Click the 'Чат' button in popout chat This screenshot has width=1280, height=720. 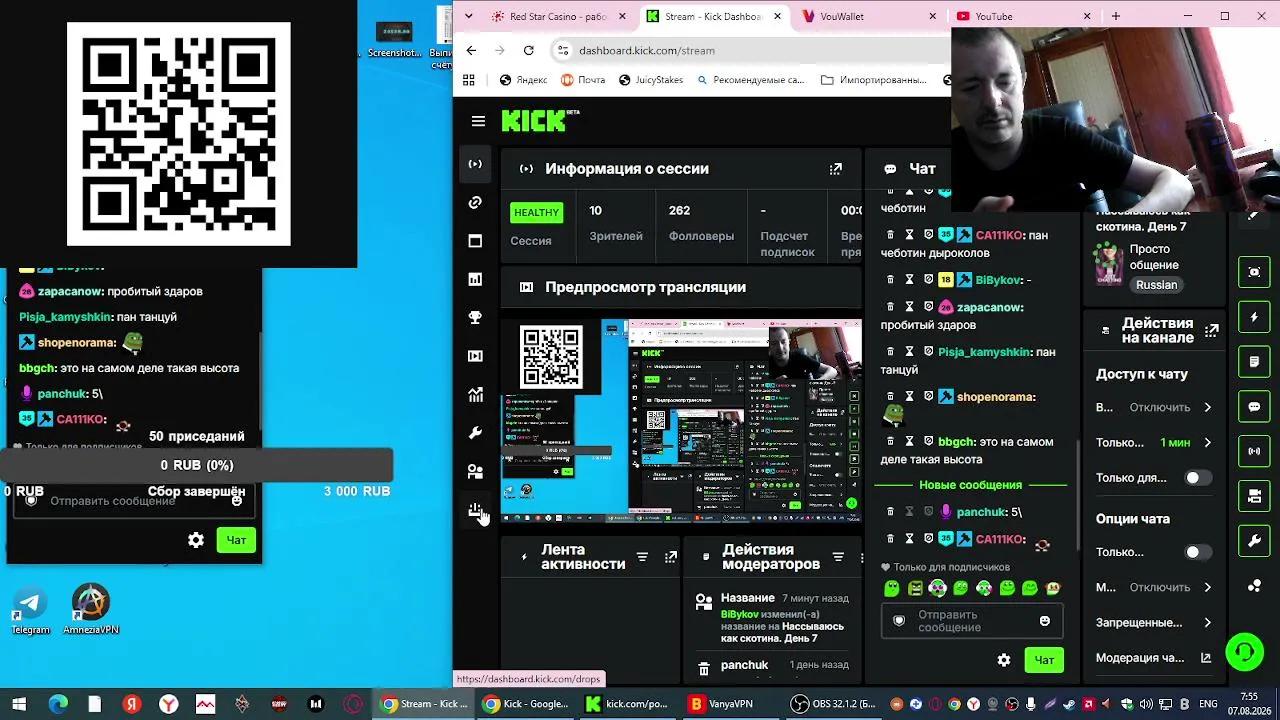tap(236, 540)
